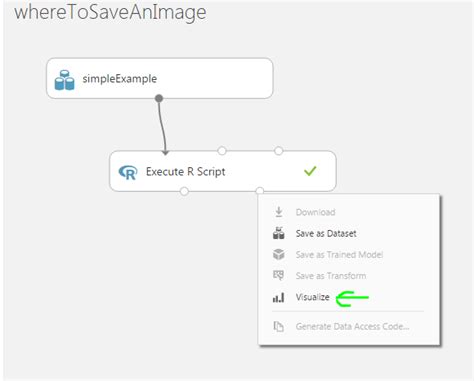The image size is (474, 381).
Task: Click the simpleExample output port
Action: click(x=159, y=98)
